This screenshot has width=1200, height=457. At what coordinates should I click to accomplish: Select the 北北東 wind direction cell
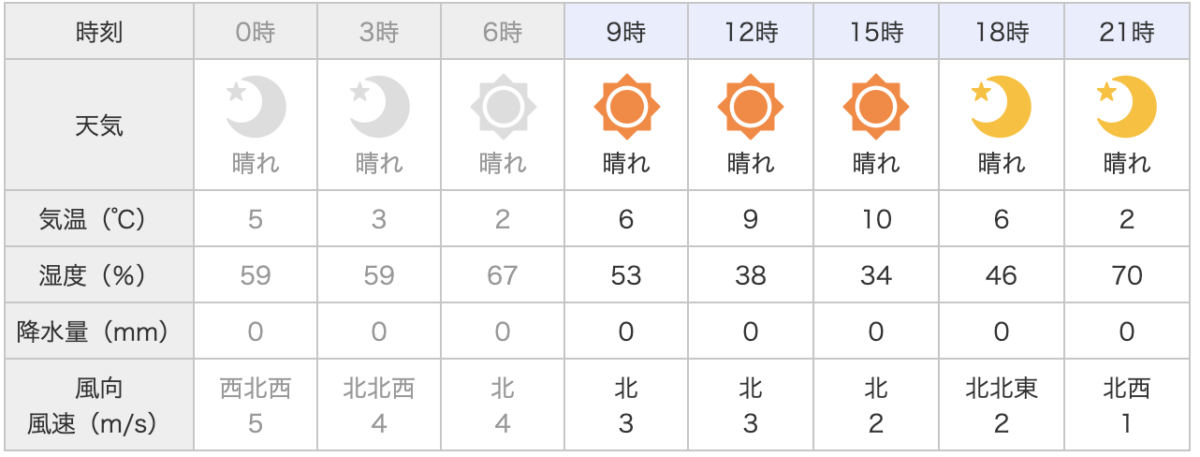[1001, 388]
